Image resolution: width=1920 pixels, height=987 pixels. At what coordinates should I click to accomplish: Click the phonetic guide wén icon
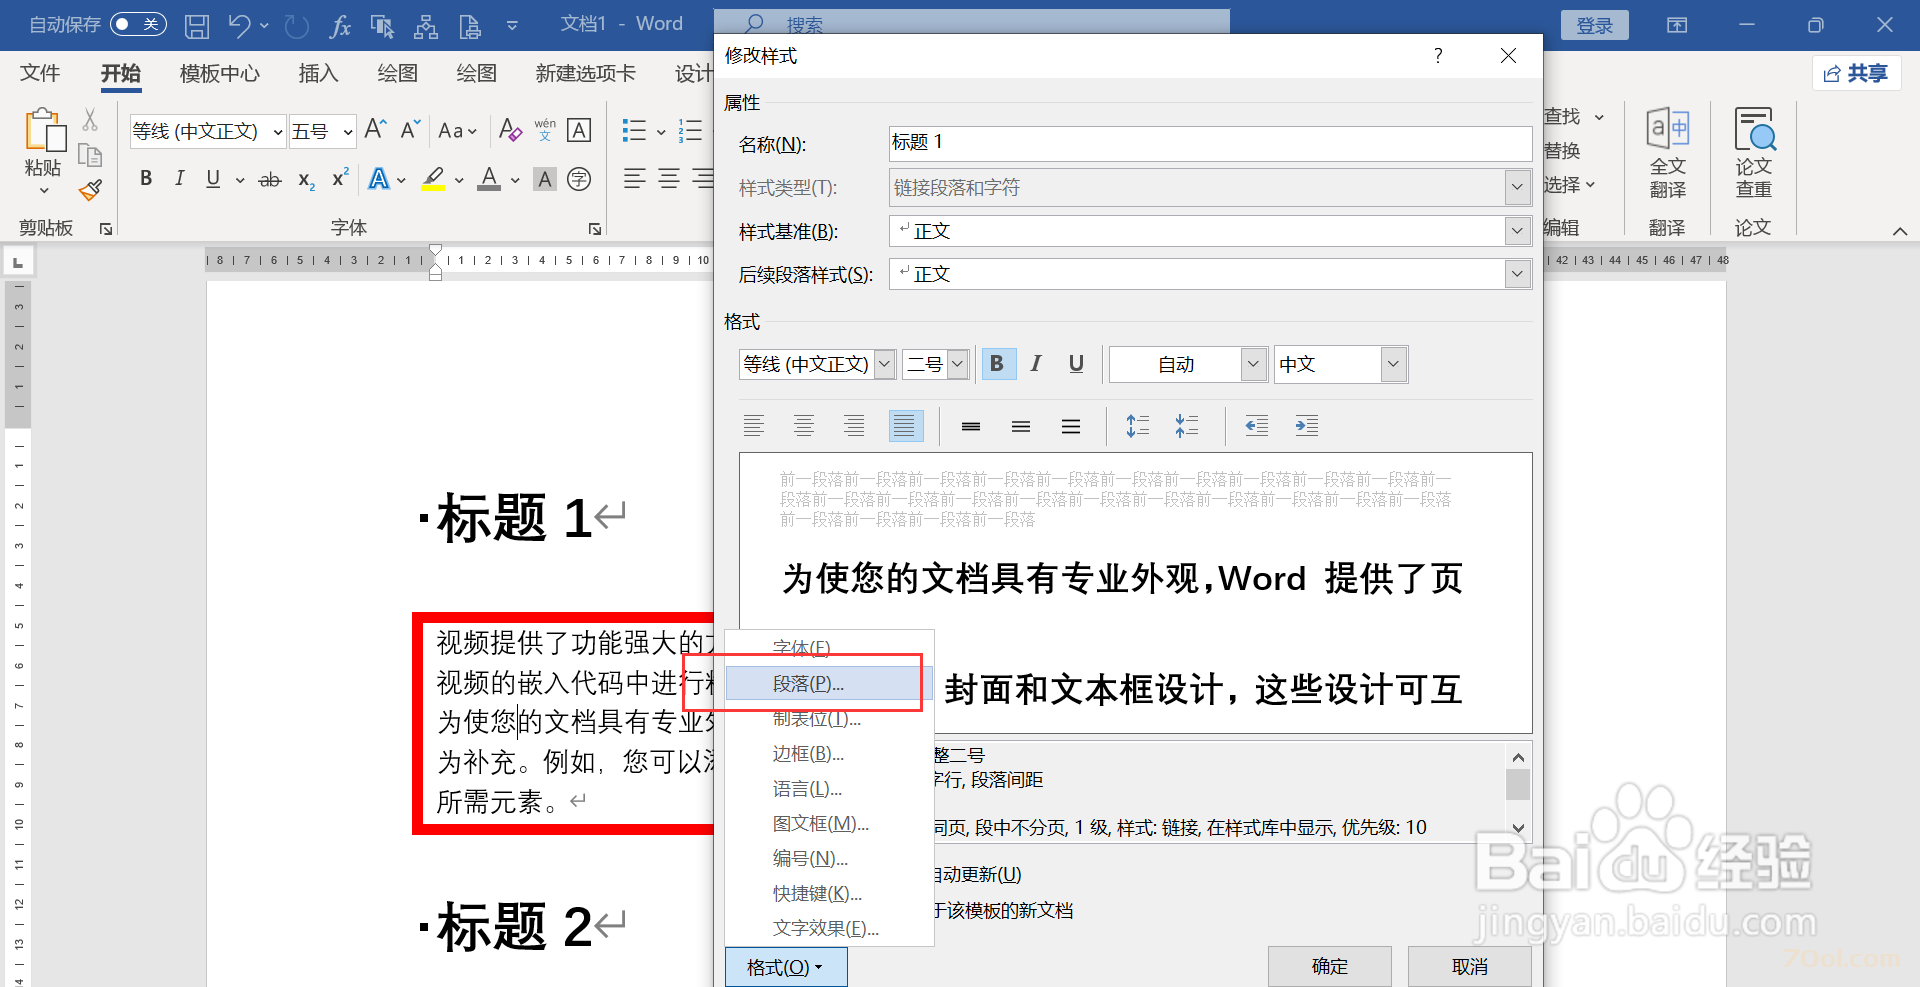(545, 130)
